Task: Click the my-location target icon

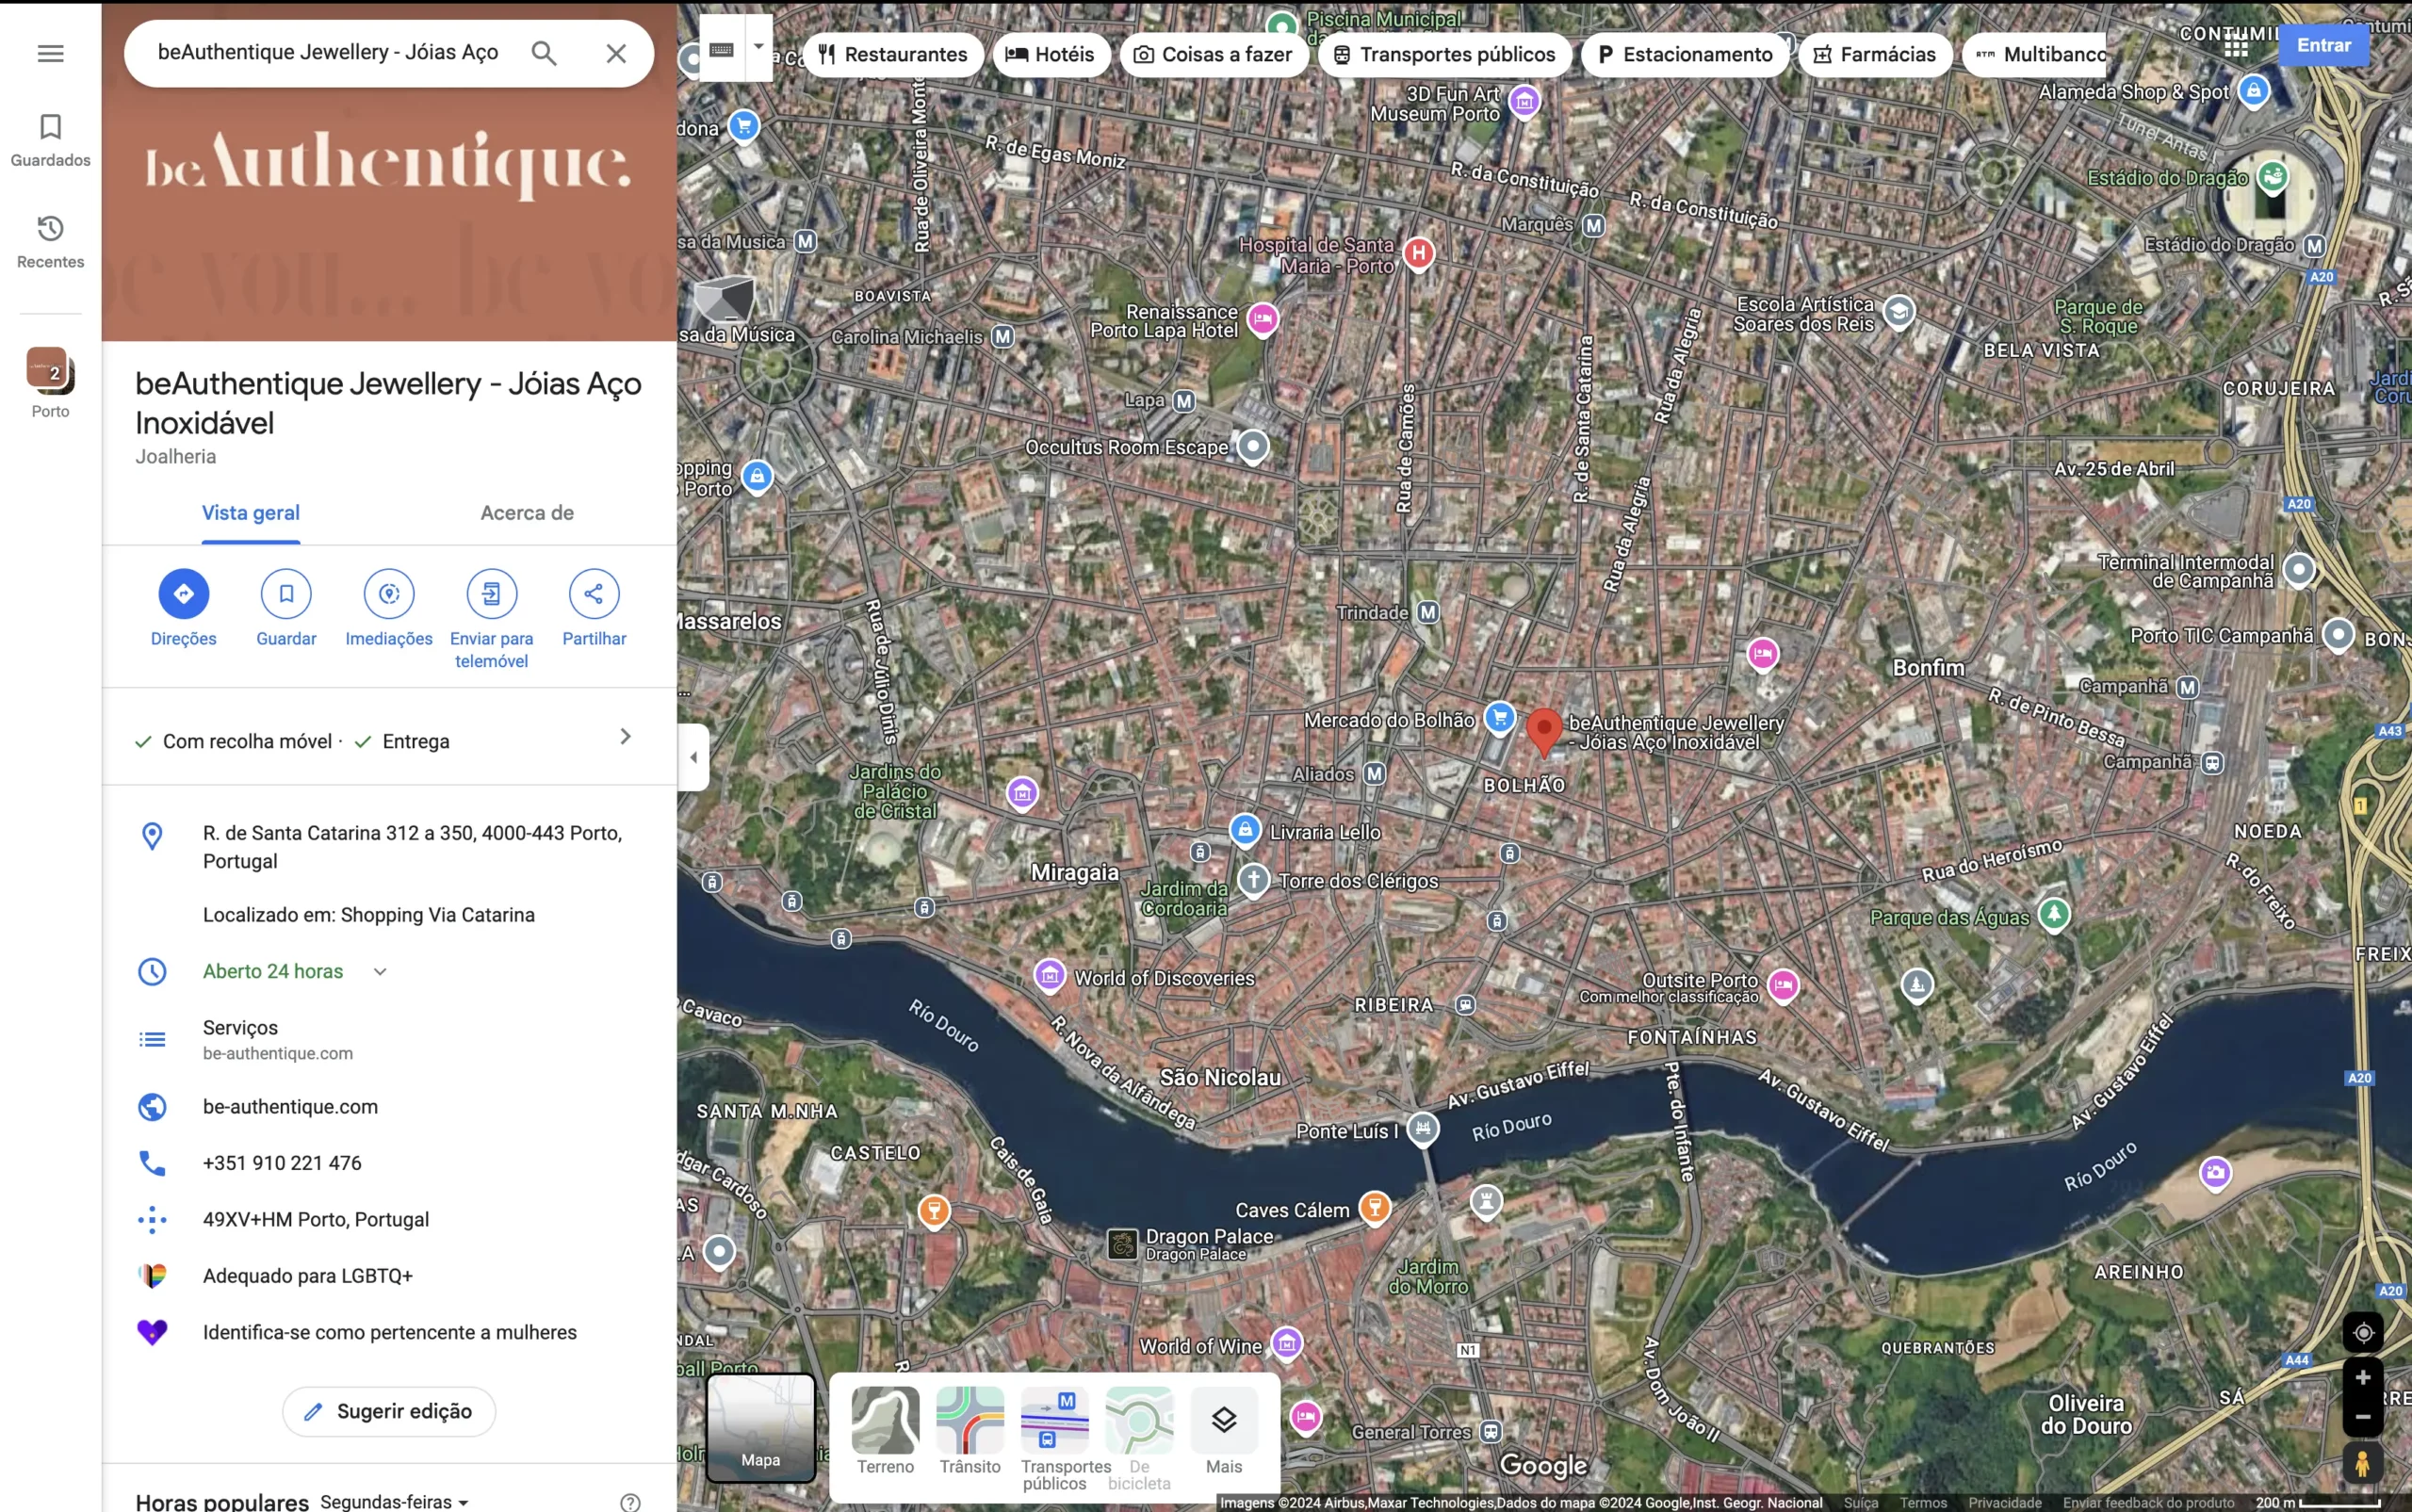Action: pos(2362,1332)
